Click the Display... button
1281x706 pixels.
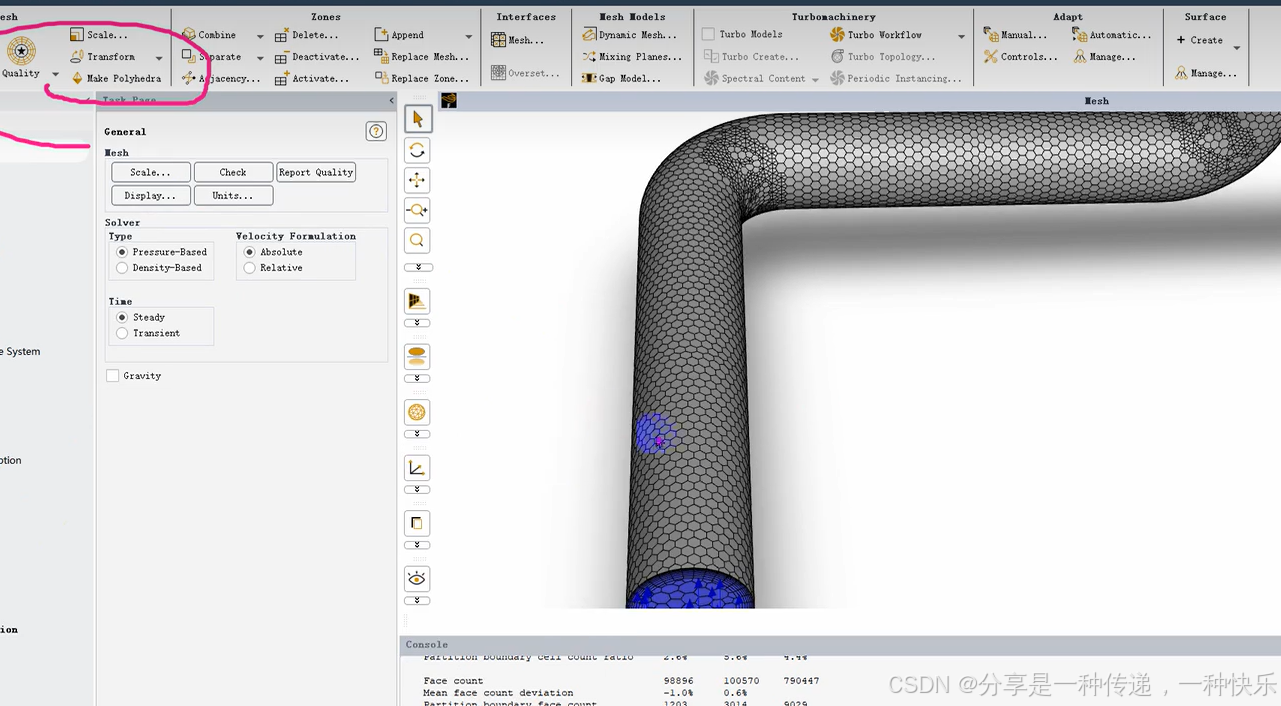(x=150, y=195)
